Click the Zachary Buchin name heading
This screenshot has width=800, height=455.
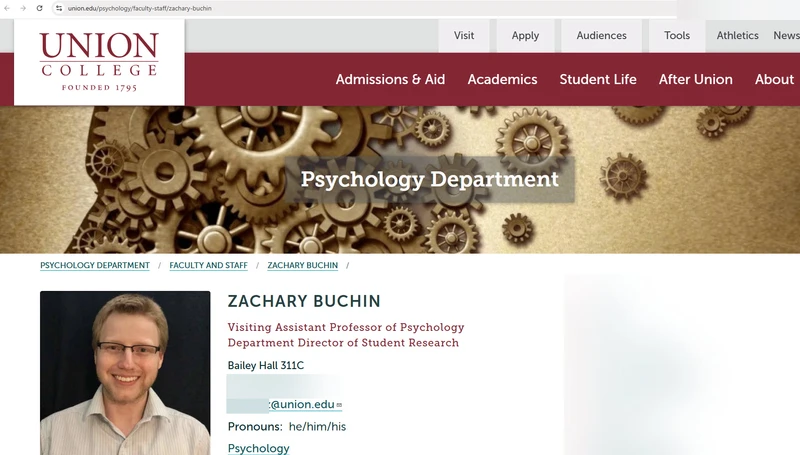point(304,301)
